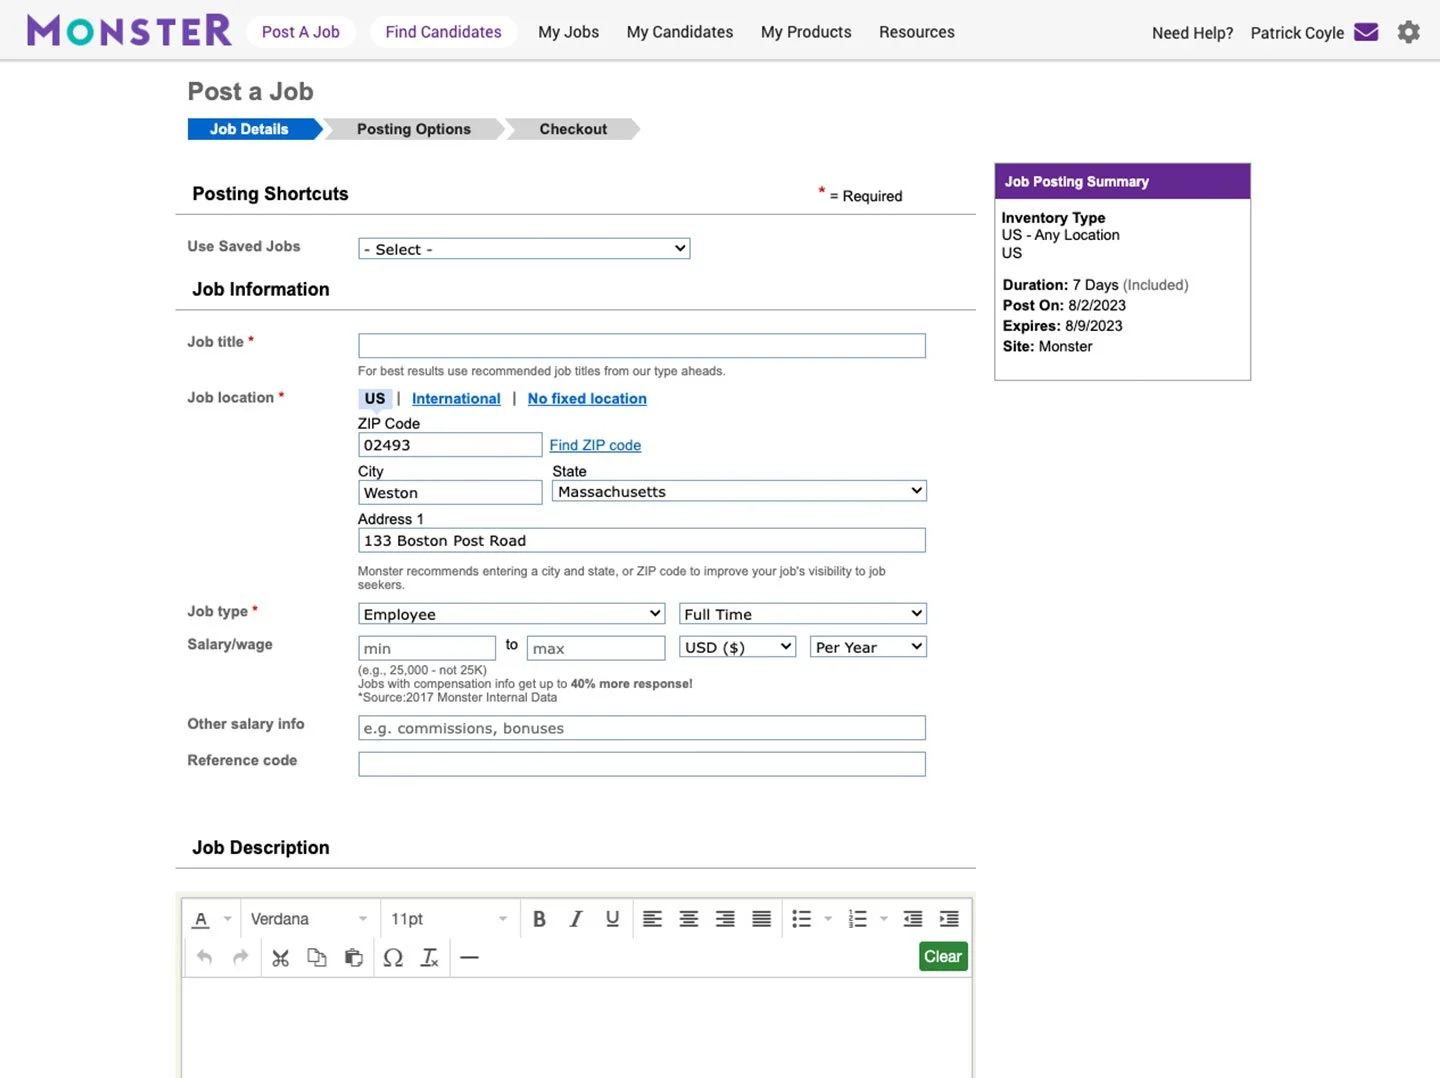Go to My Candidates
This screenshot has height=1078, width=1440.
pyautogui.click(x=680, y=32)
